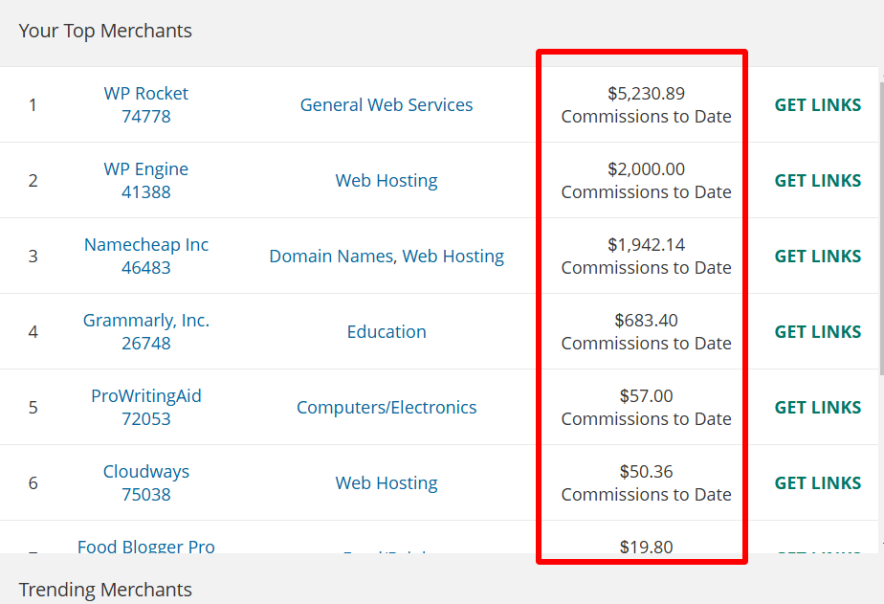Click GET LINKS for WP Engine
884x604 pixels.
pos(817,180)
